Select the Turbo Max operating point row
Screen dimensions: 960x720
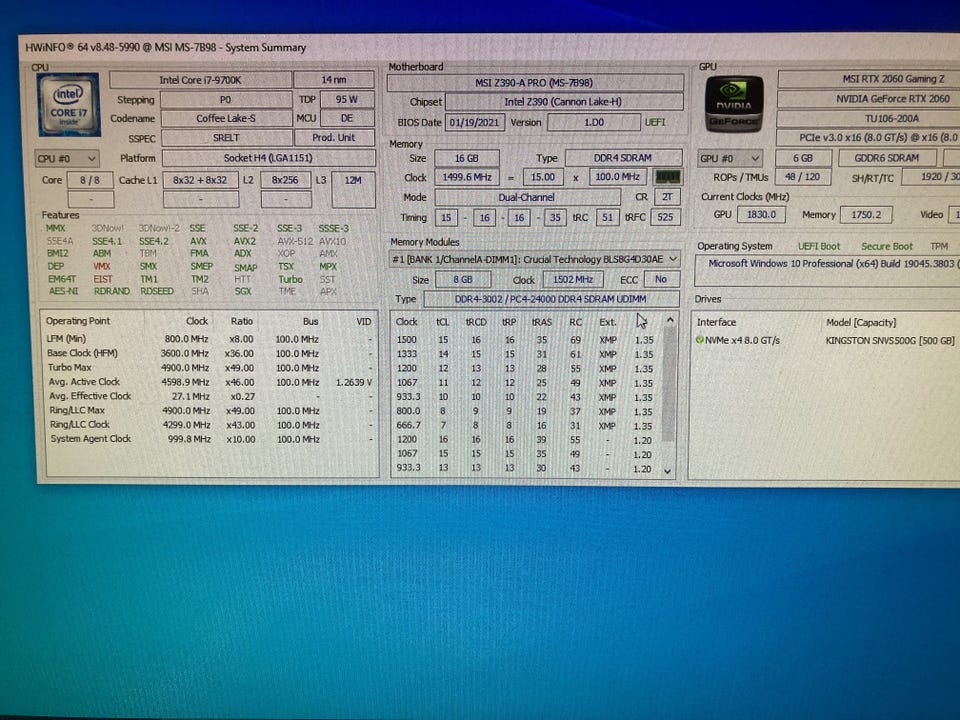pos(210,368)
